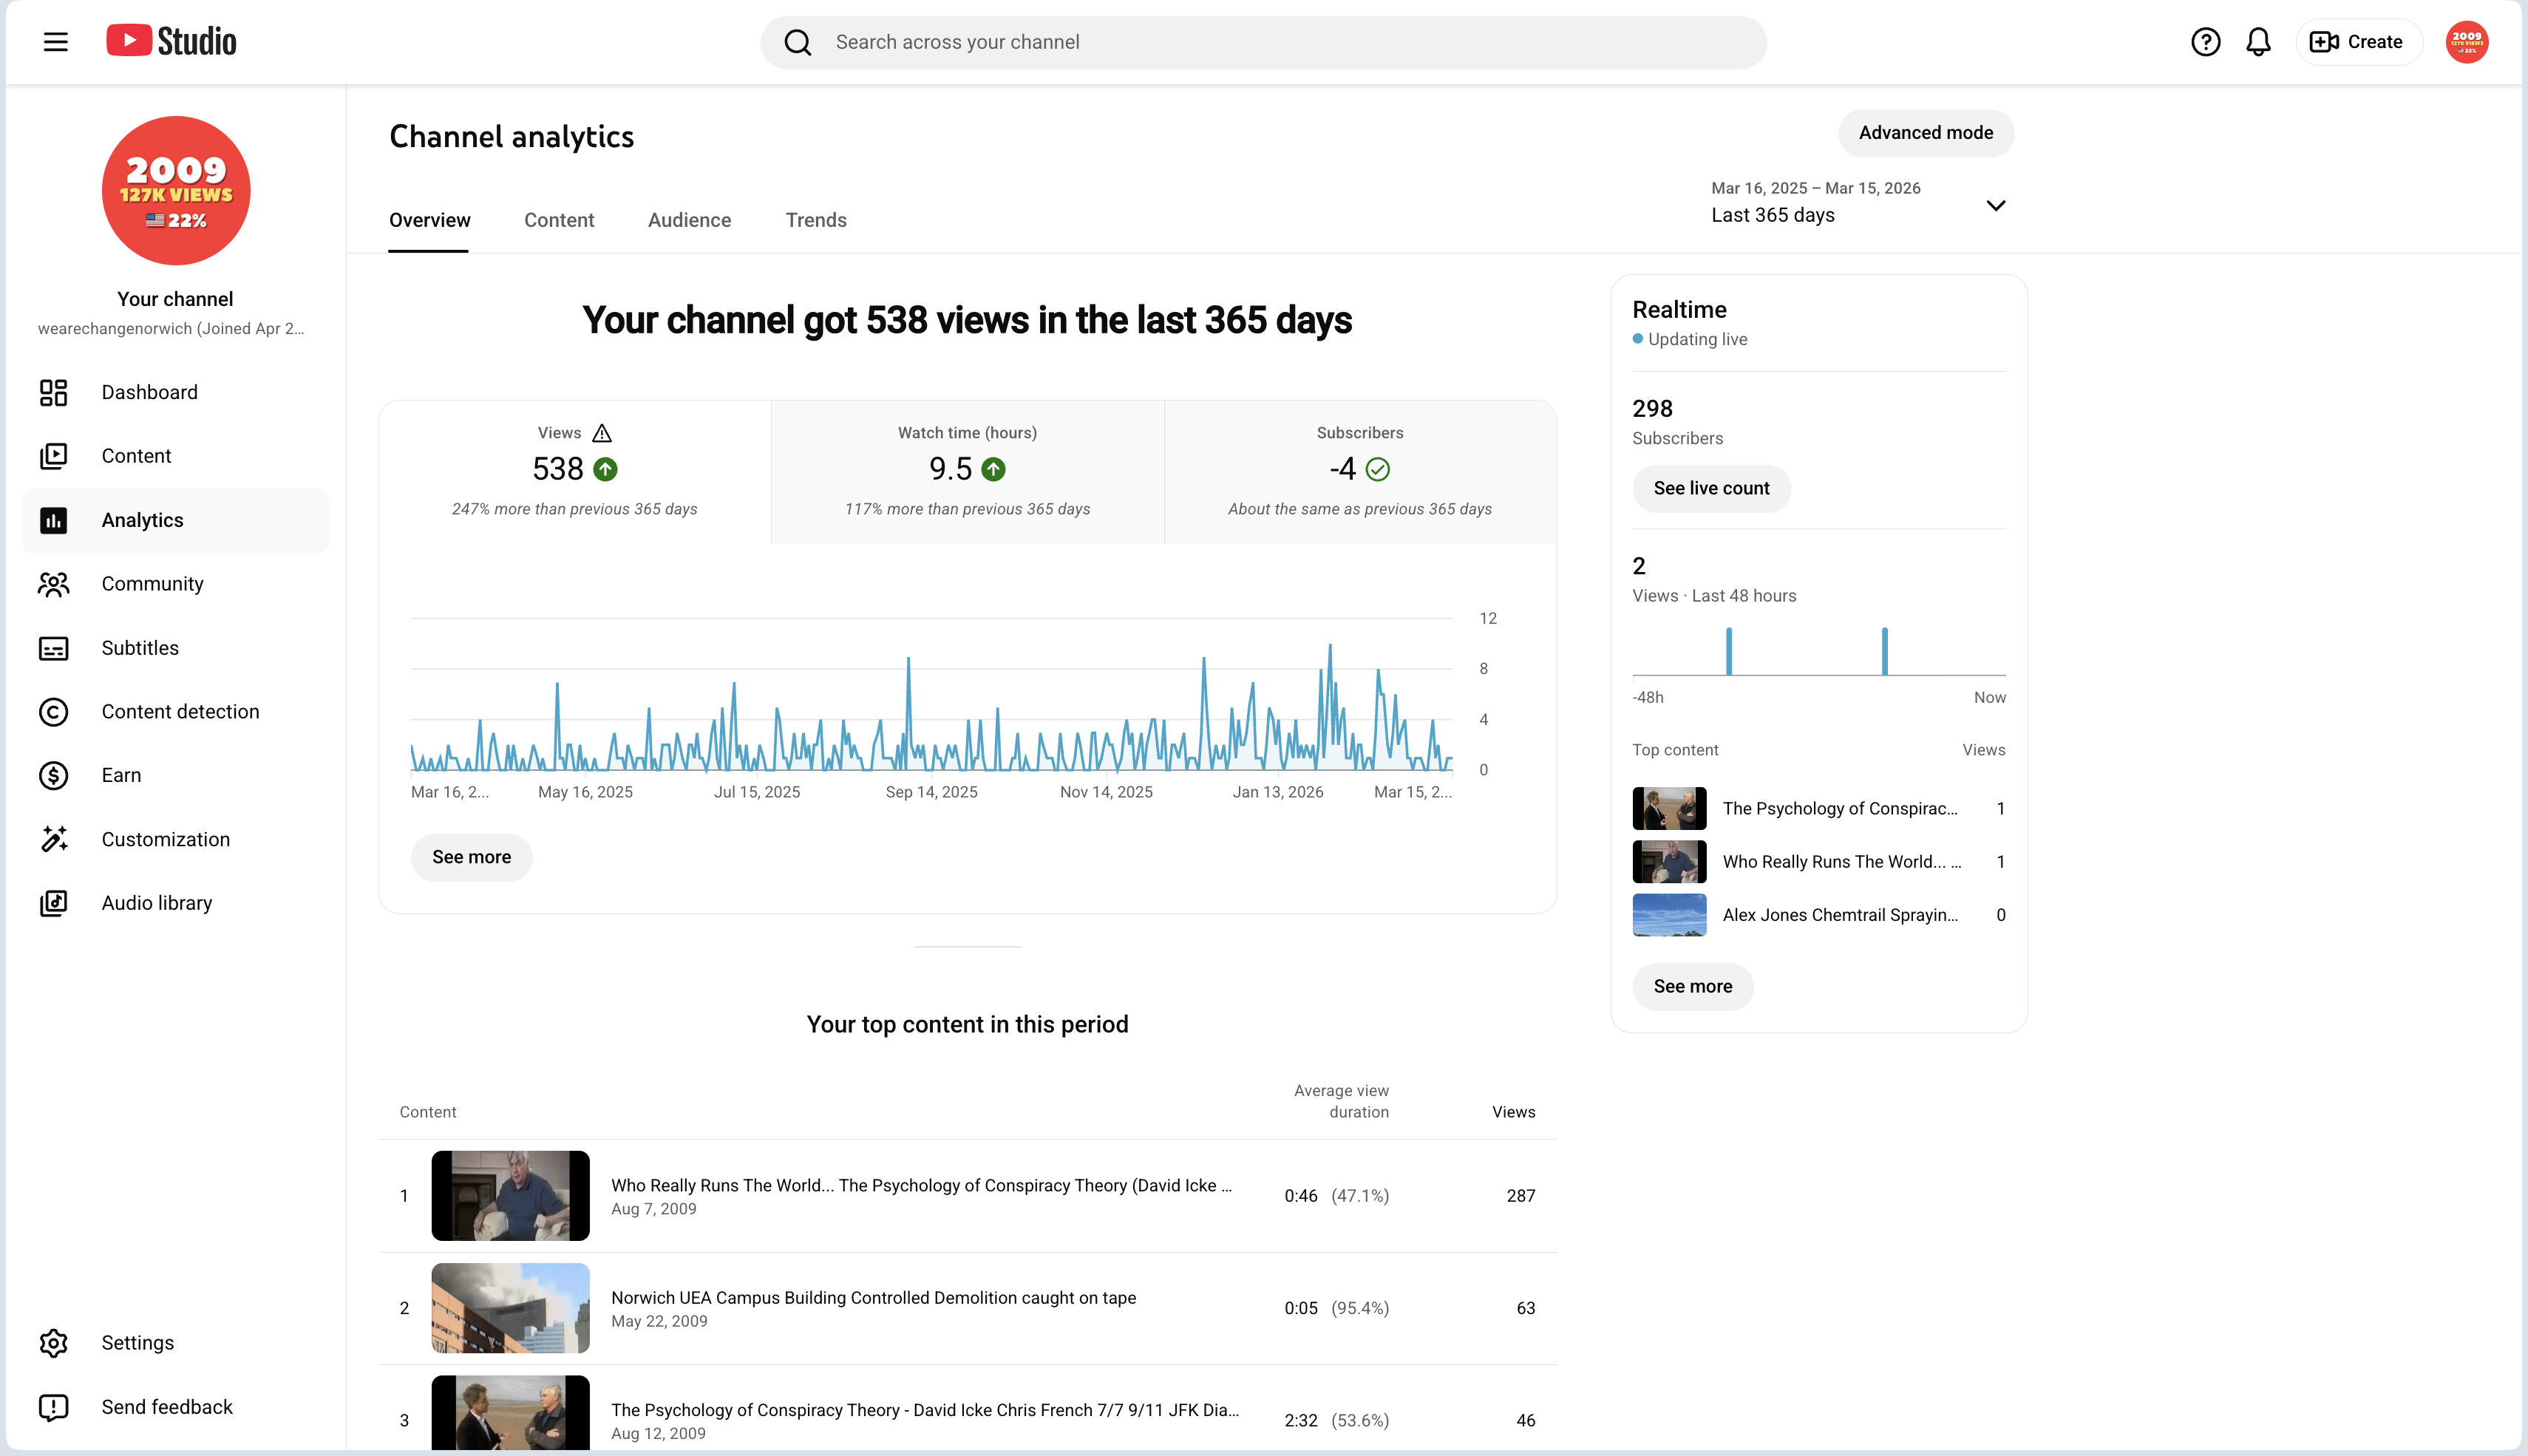2528x1456 pixels.
Task: Click the Views column header
Action: (1513, 1112)
